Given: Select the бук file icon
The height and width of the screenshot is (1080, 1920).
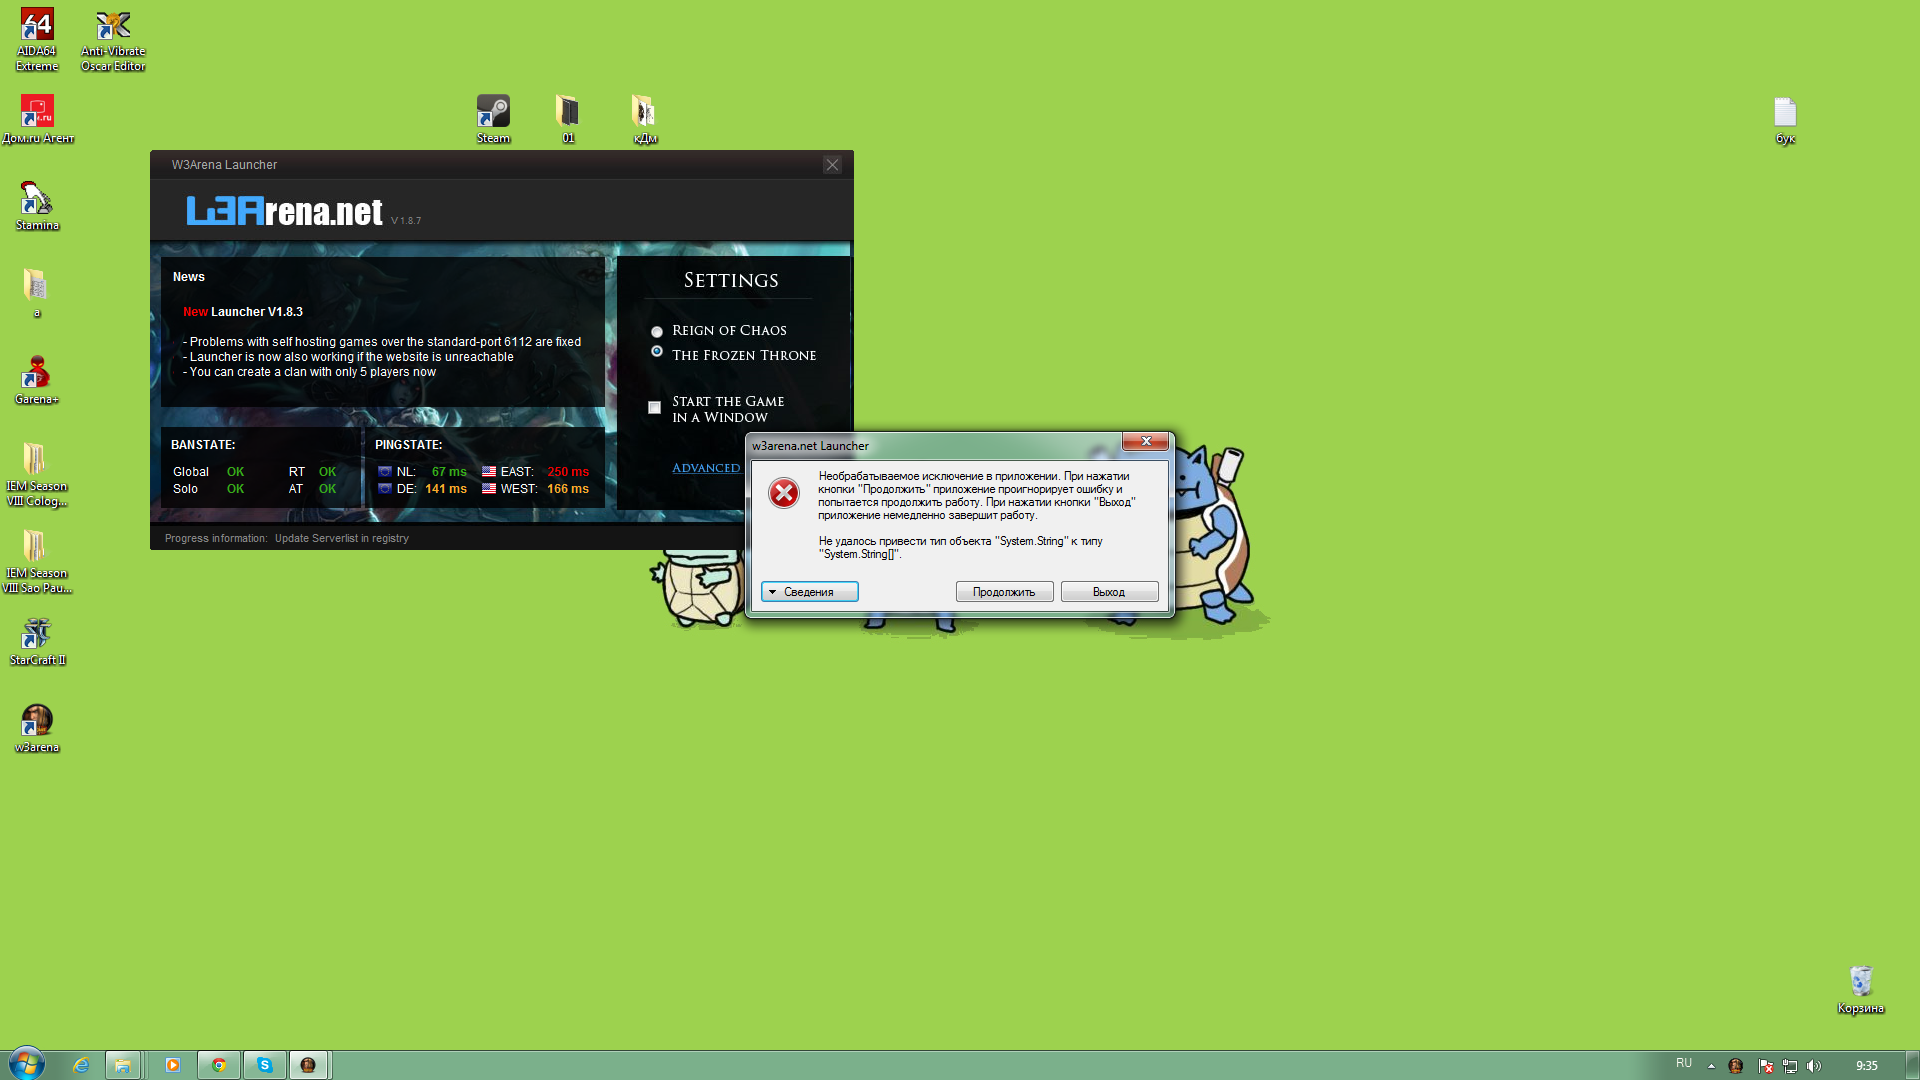Looking at the screenshot, I should [x=1785, y=120].
